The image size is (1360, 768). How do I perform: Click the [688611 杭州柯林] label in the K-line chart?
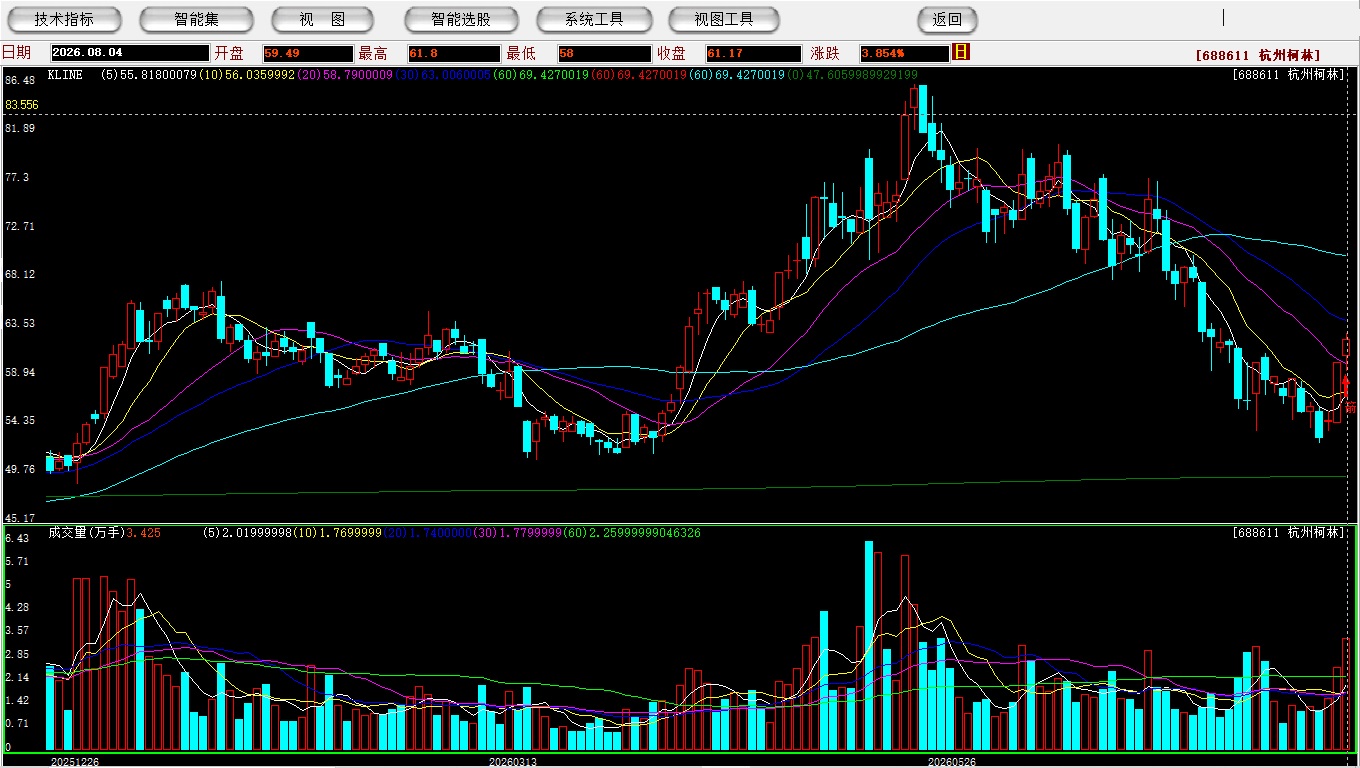click(x=1289, y=75)
